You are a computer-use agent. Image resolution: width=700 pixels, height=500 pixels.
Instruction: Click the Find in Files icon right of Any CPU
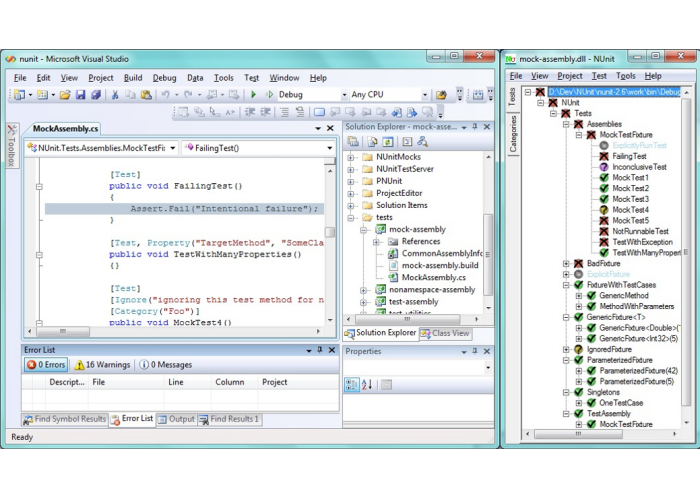441,95
